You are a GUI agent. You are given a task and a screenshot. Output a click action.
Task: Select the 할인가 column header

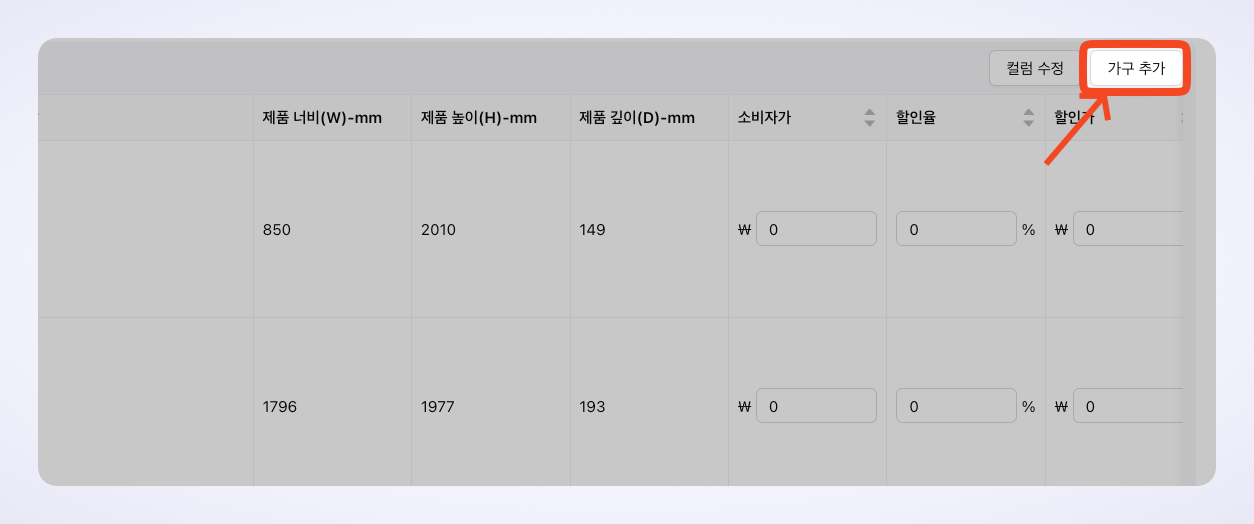pyautogui.click(x=1076, y=118)
